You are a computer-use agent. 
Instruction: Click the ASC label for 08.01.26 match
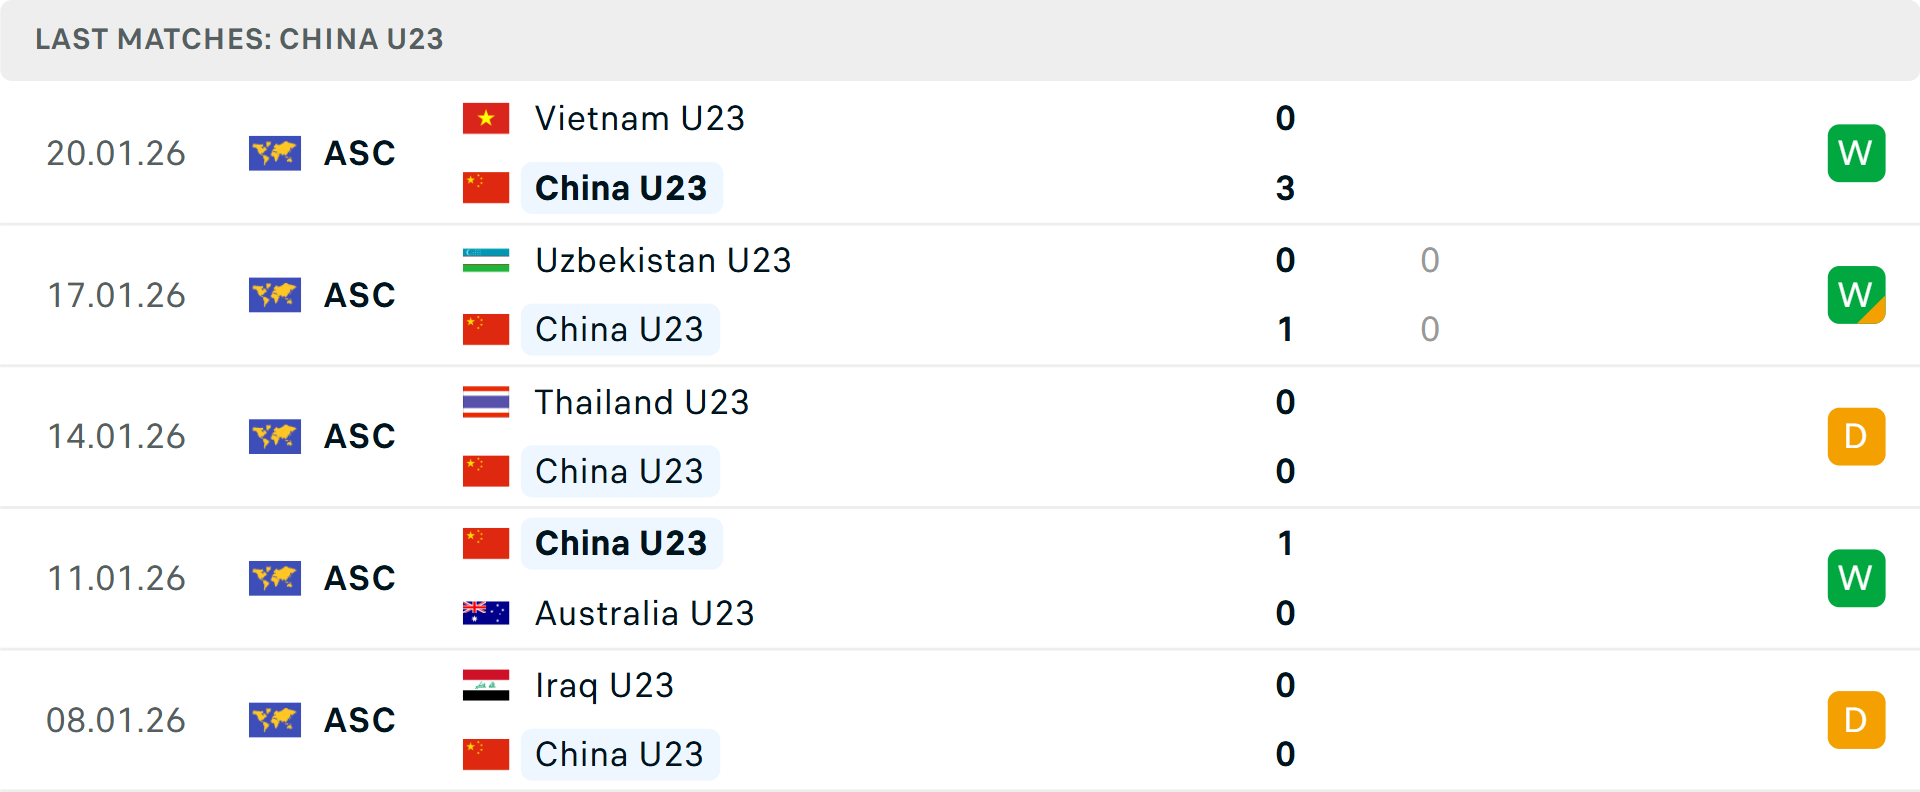[360, 720]
